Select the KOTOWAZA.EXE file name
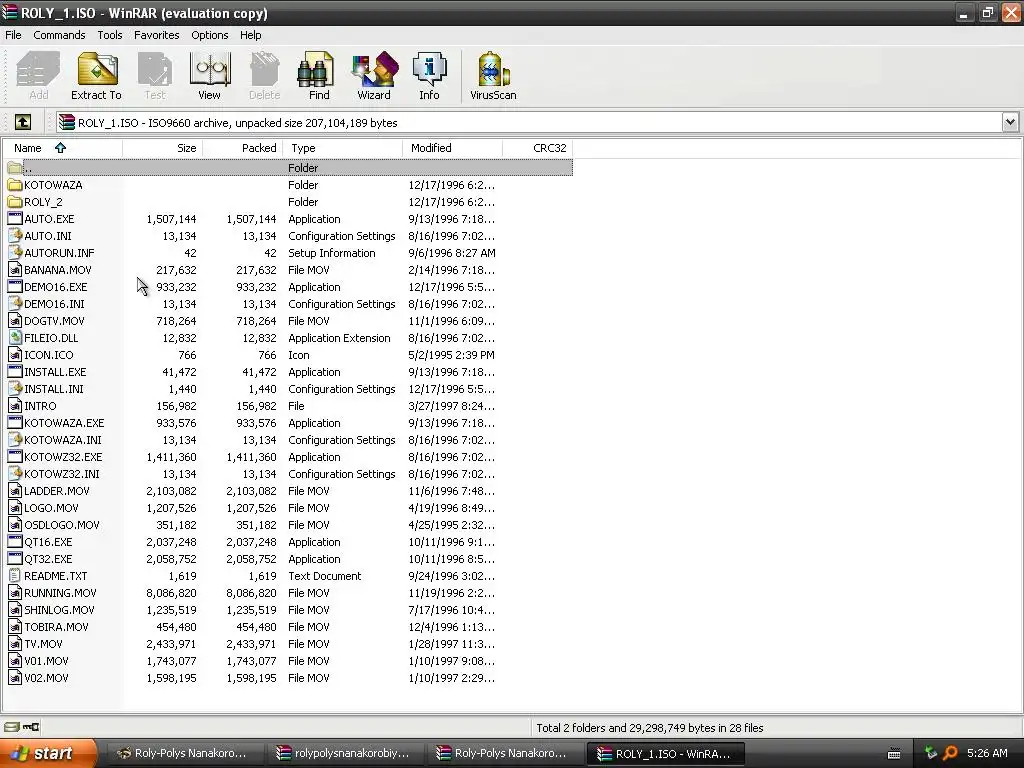 64,423
